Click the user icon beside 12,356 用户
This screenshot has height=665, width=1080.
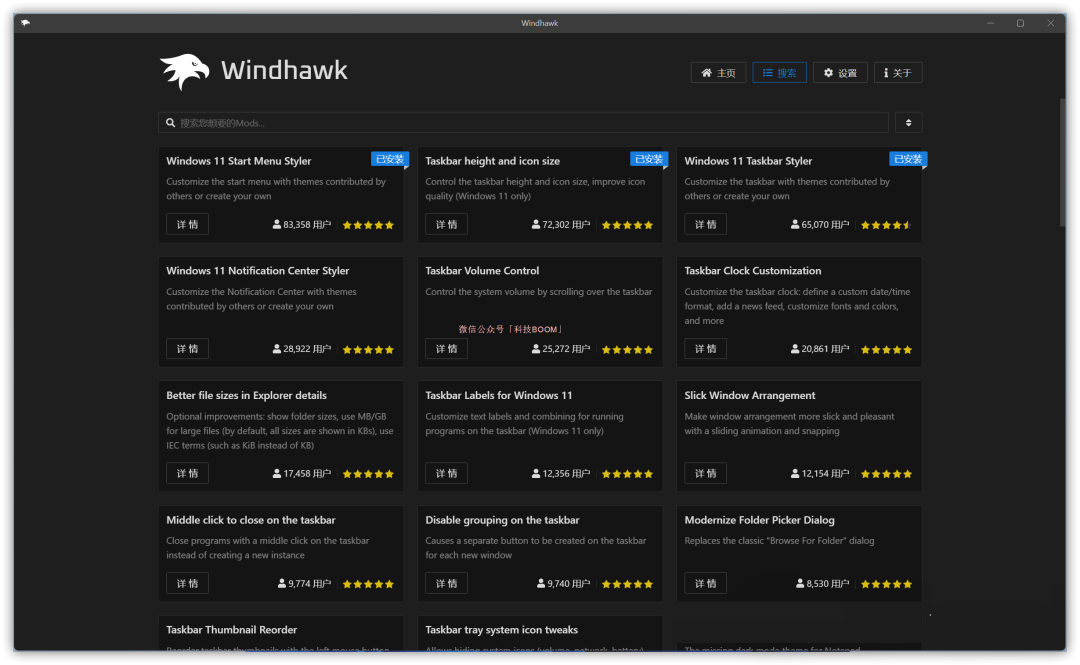point(535,473)
